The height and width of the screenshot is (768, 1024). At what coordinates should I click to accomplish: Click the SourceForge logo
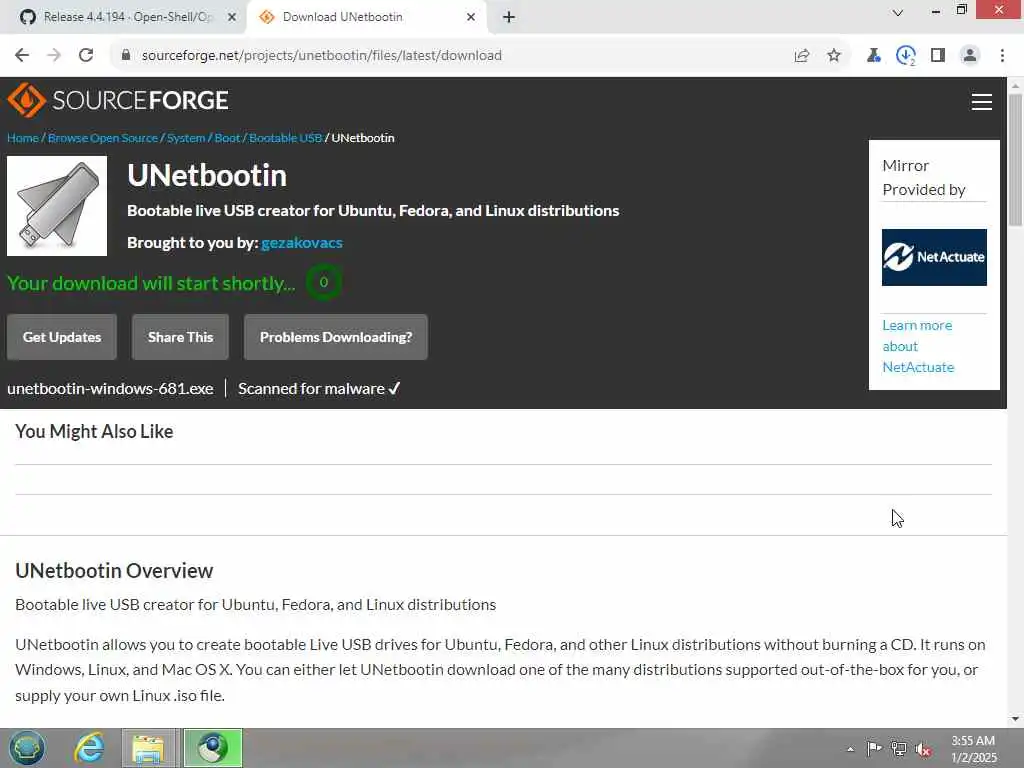(118, 100)
